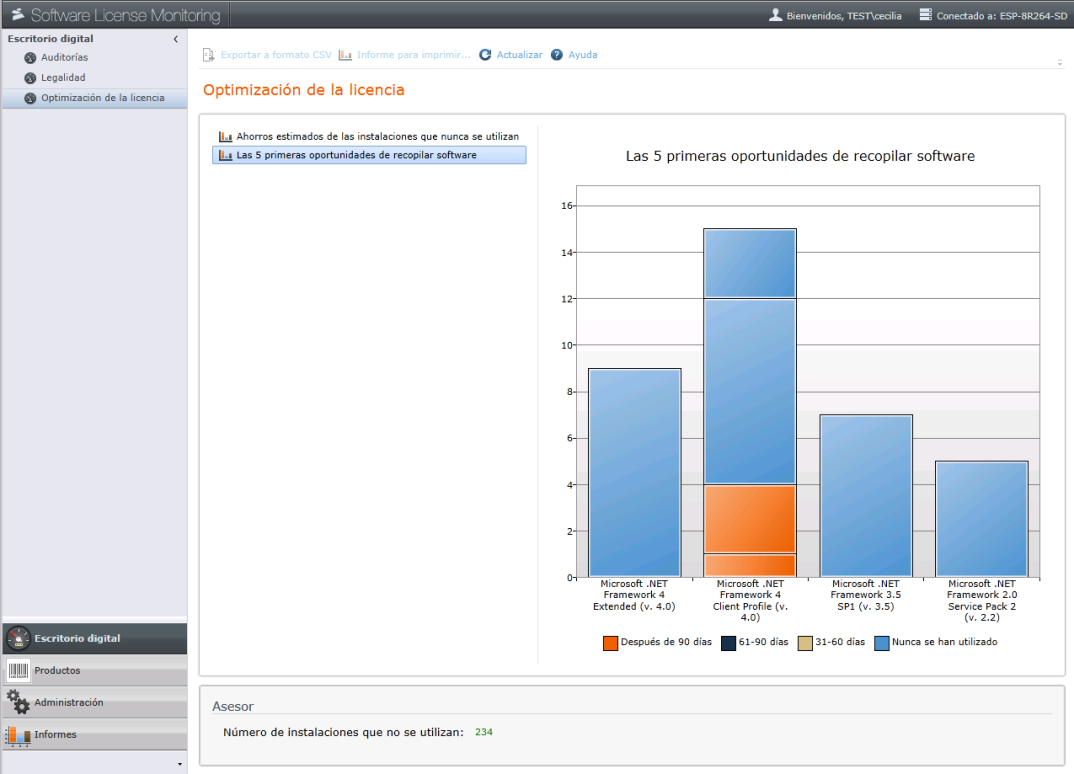Image resolution: width=1074 pixels, height=774 pixels.
Task: Click the Informe para imprimir chart icon
Action: [x=345, y=55]
